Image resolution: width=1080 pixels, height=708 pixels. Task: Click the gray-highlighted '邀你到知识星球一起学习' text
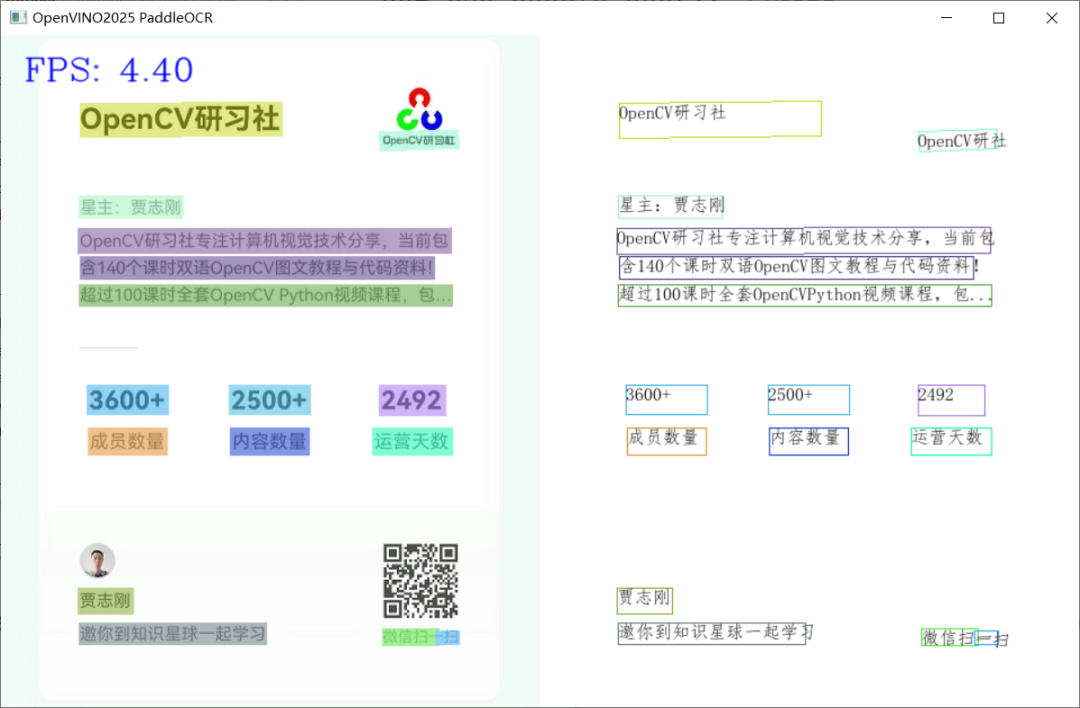click(x=172, y=634)
